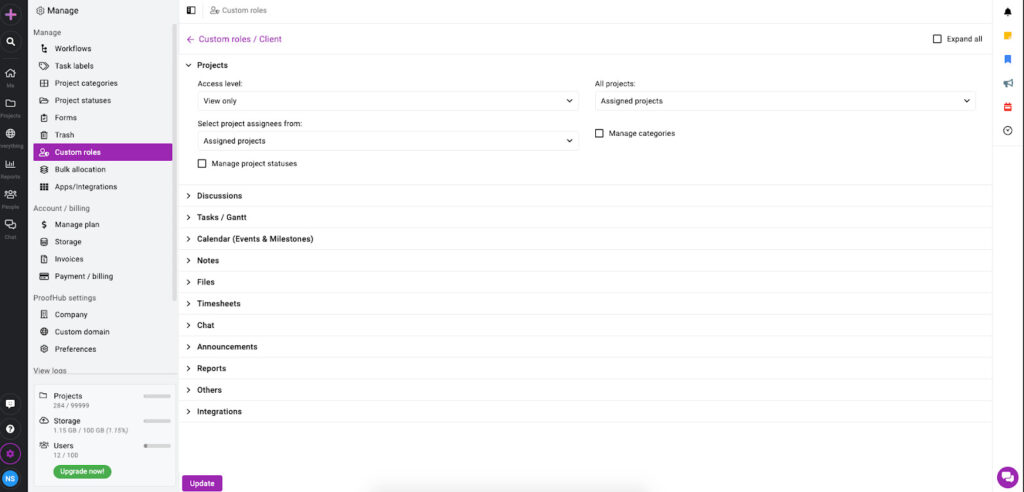
Task: Open the All projects dropdown
Action: [x=785, y=101]
